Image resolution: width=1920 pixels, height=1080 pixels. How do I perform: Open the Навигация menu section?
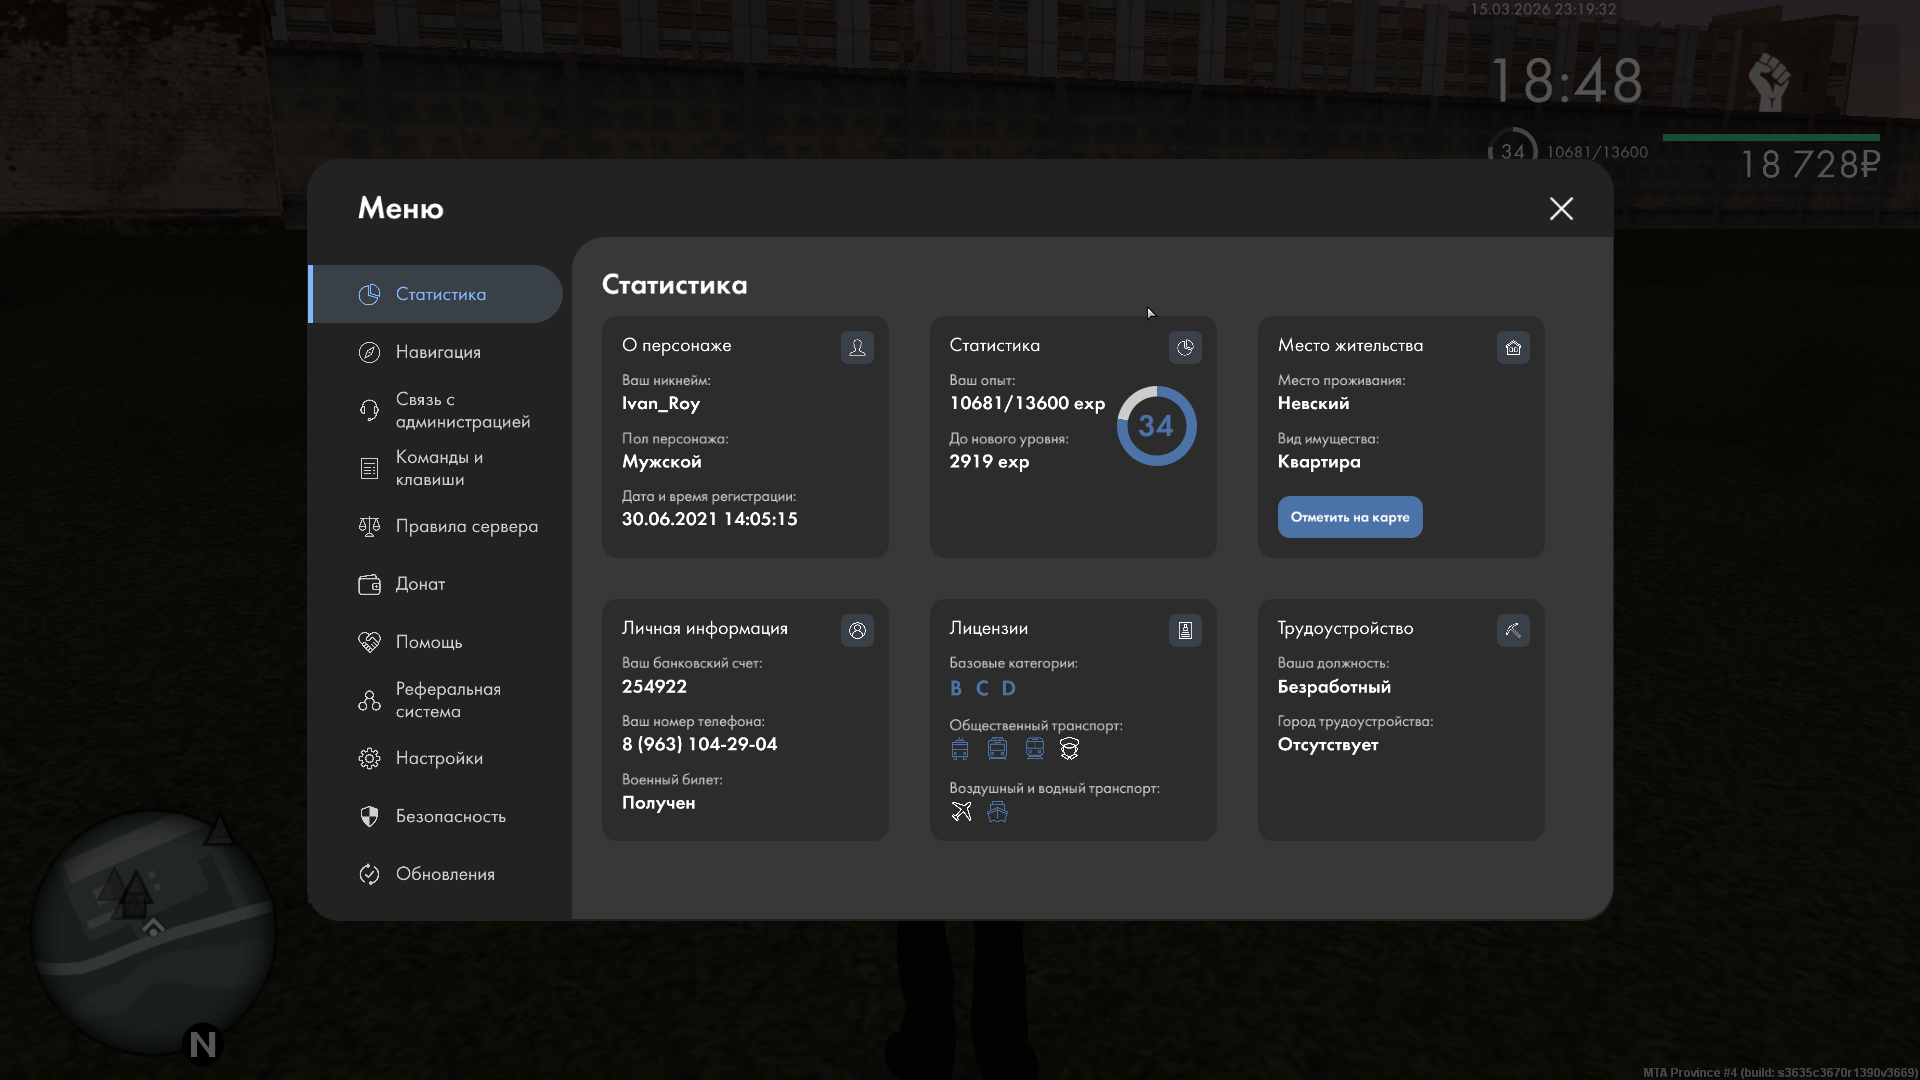438,352
